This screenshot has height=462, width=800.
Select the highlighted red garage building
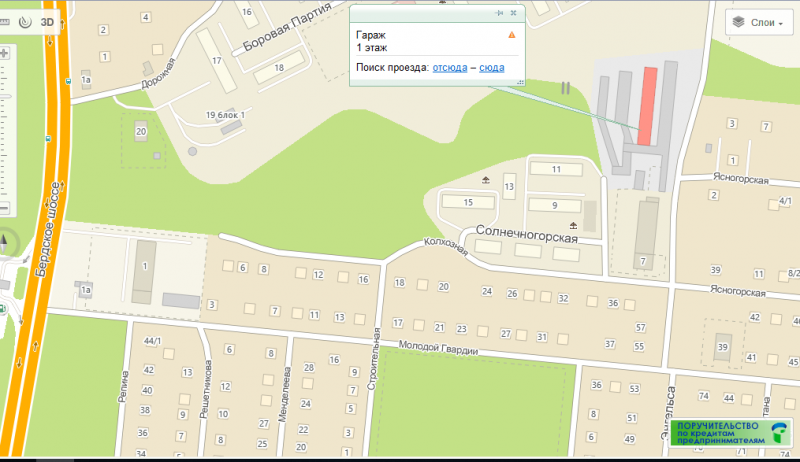coord(647,106)
